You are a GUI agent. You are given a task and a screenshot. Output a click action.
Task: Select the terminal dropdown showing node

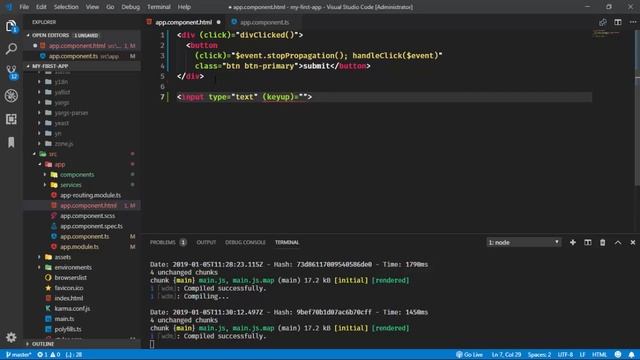pos(524,242)
